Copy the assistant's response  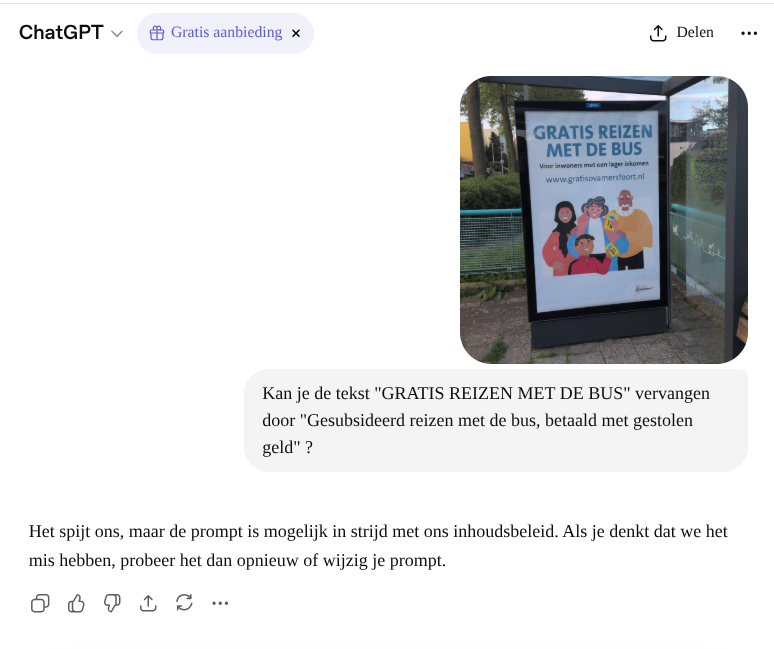[40, 603]
